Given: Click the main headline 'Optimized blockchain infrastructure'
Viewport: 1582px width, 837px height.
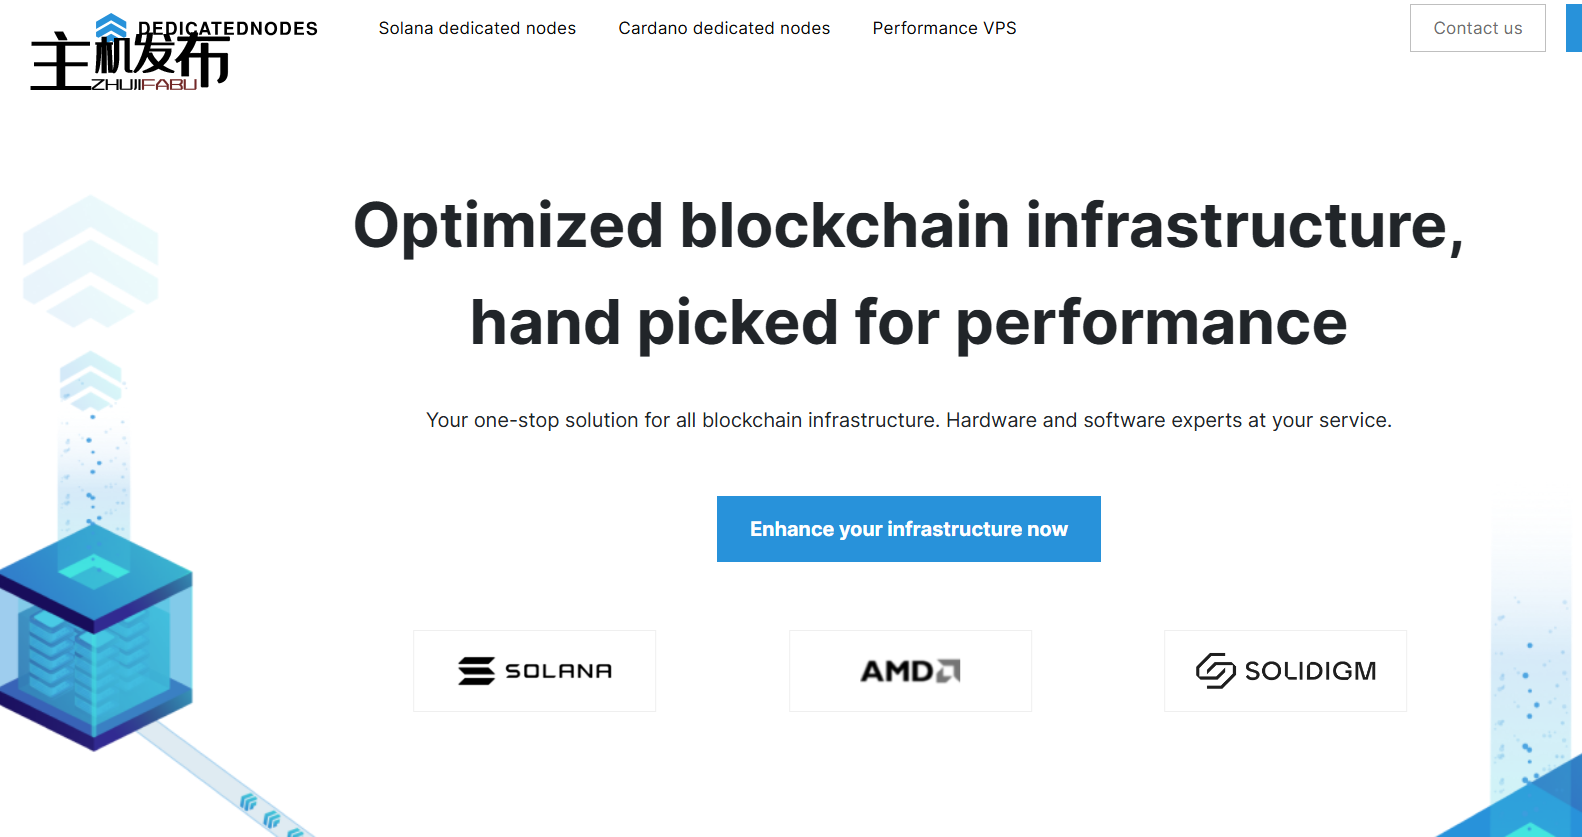Looking at the screenshot, I should [x=908, y=228].
